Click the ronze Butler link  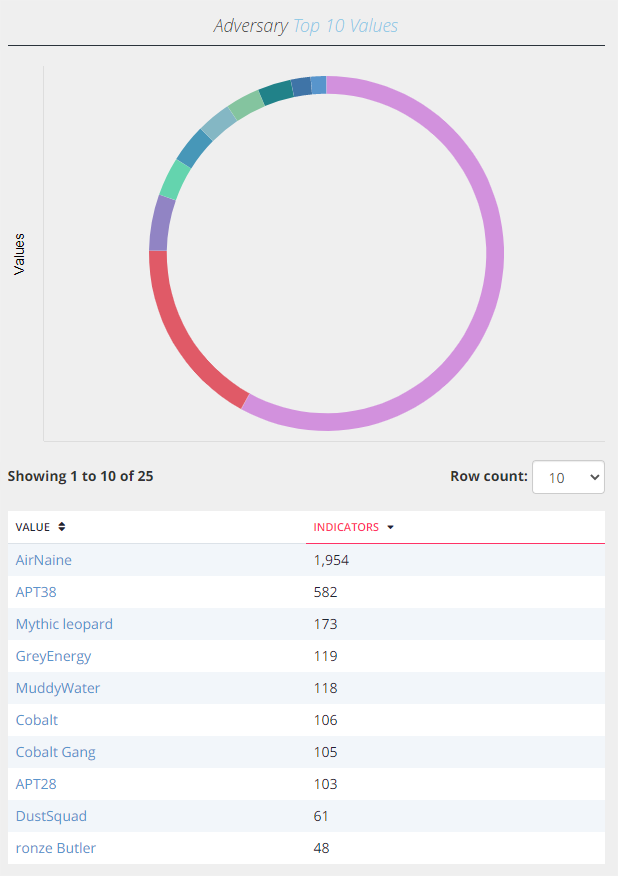[56, 848]
